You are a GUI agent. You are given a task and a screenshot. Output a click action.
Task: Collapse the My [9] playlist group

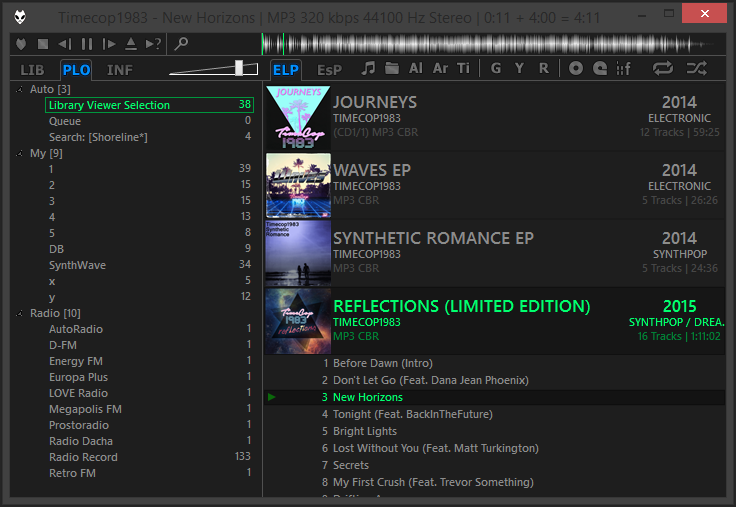[19, 154]
